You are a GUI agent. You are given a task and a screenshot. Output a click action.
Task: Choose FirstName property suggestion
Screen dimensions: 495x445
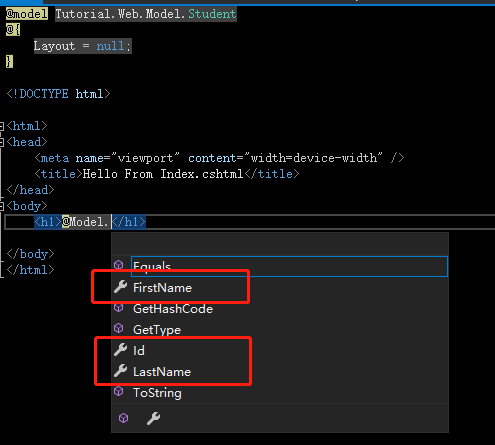162,288
